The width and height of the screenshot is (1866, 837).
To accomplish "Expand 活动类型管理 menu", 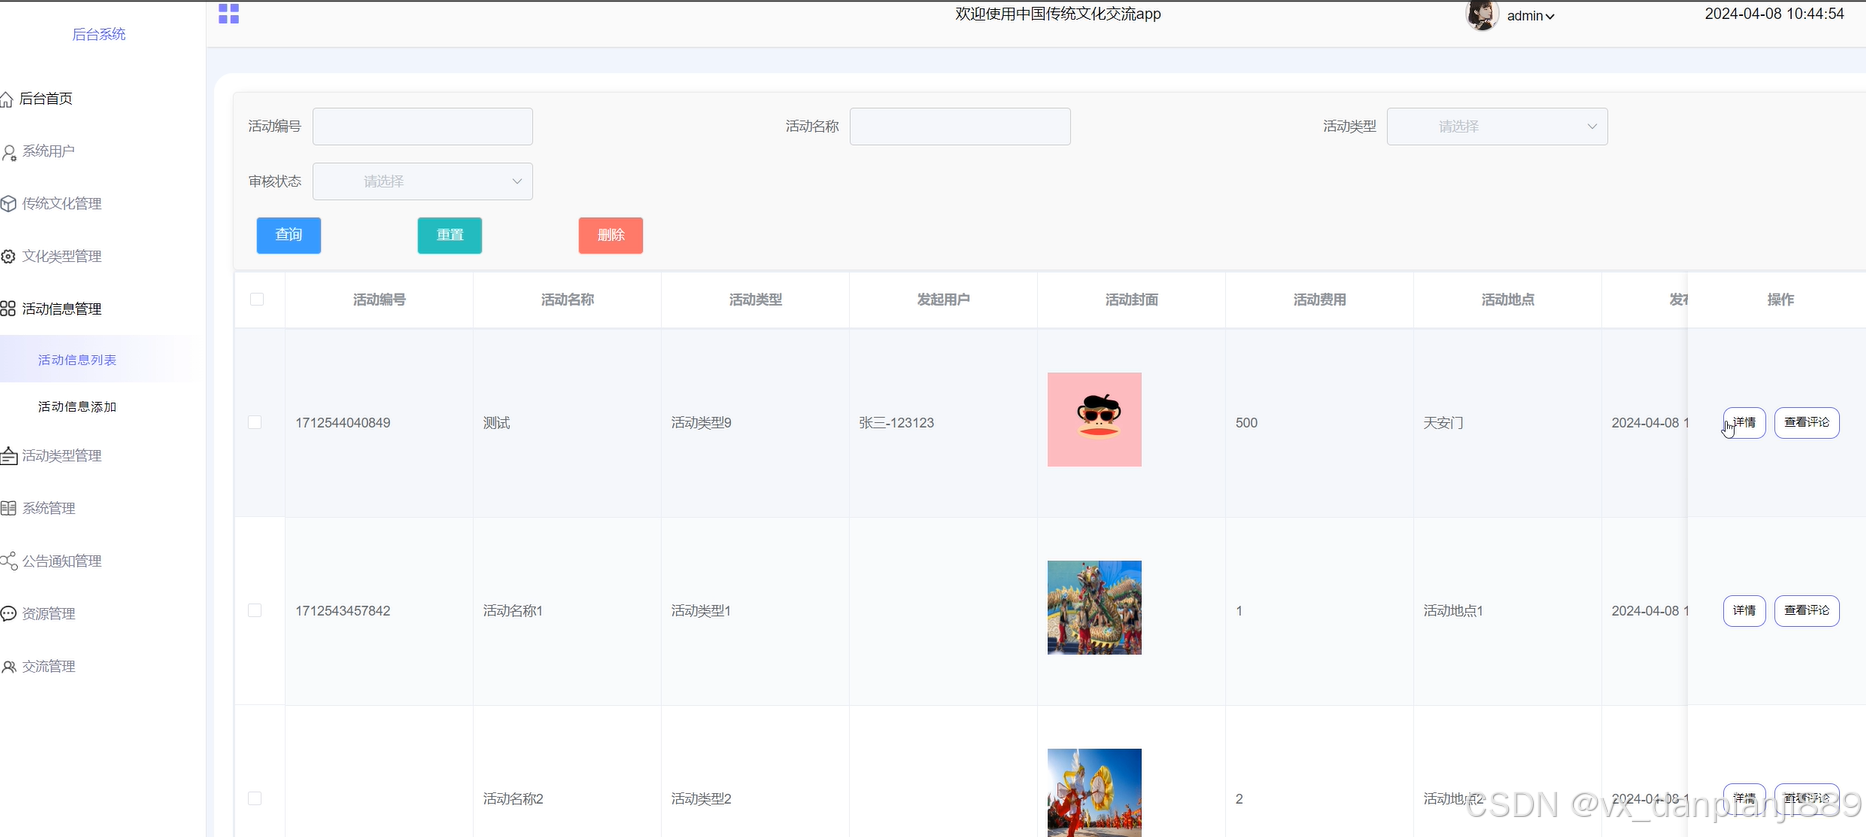I will [62, 456].
